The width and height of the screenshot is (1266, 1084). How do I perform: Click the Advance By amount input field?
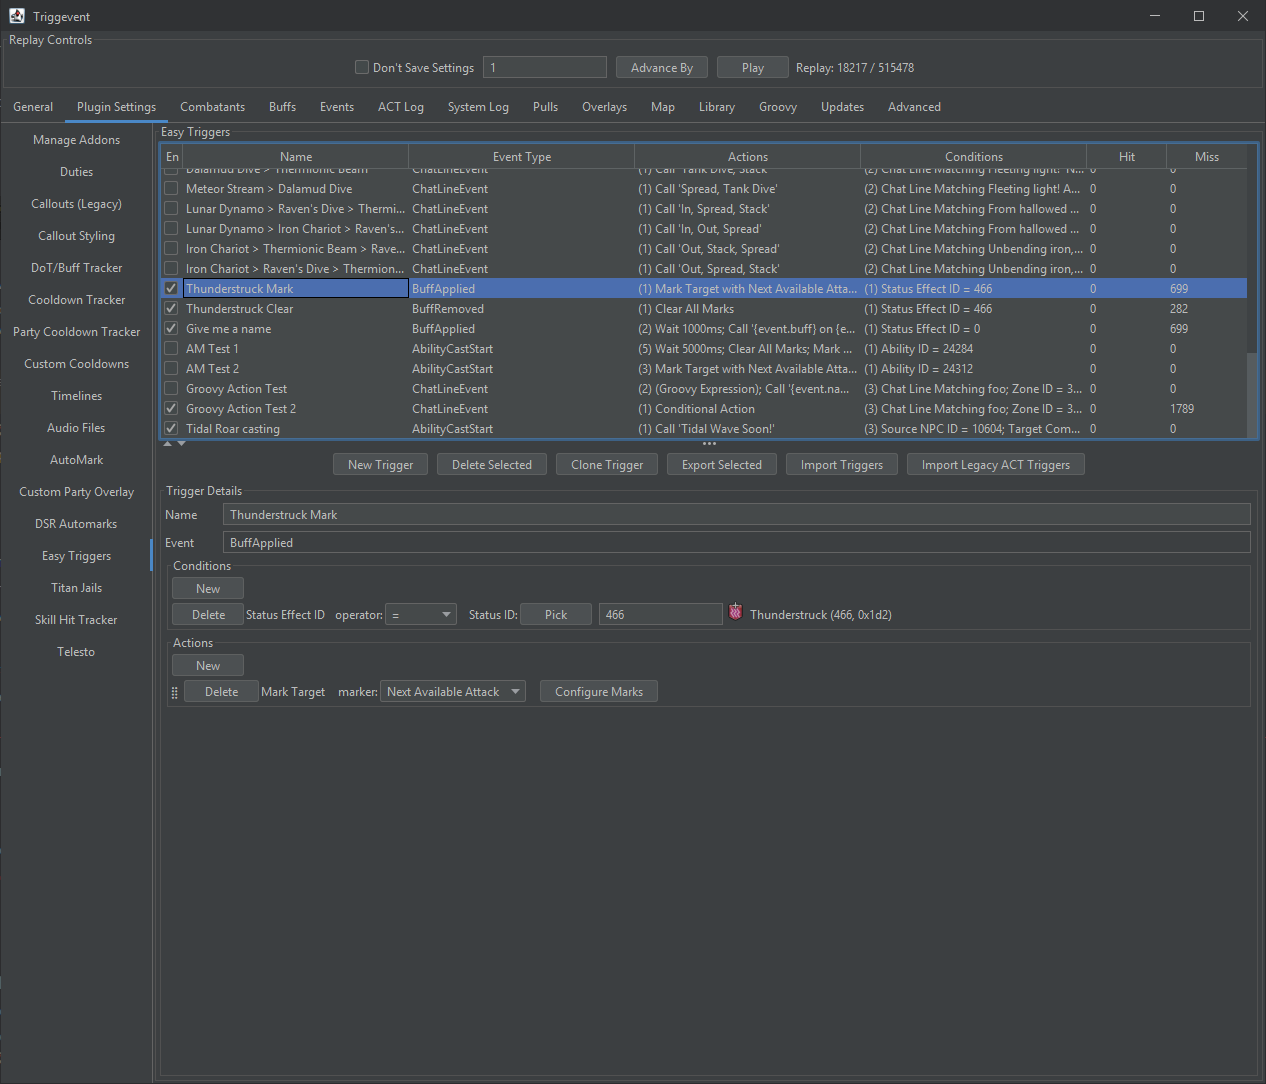tap(545, 67)
